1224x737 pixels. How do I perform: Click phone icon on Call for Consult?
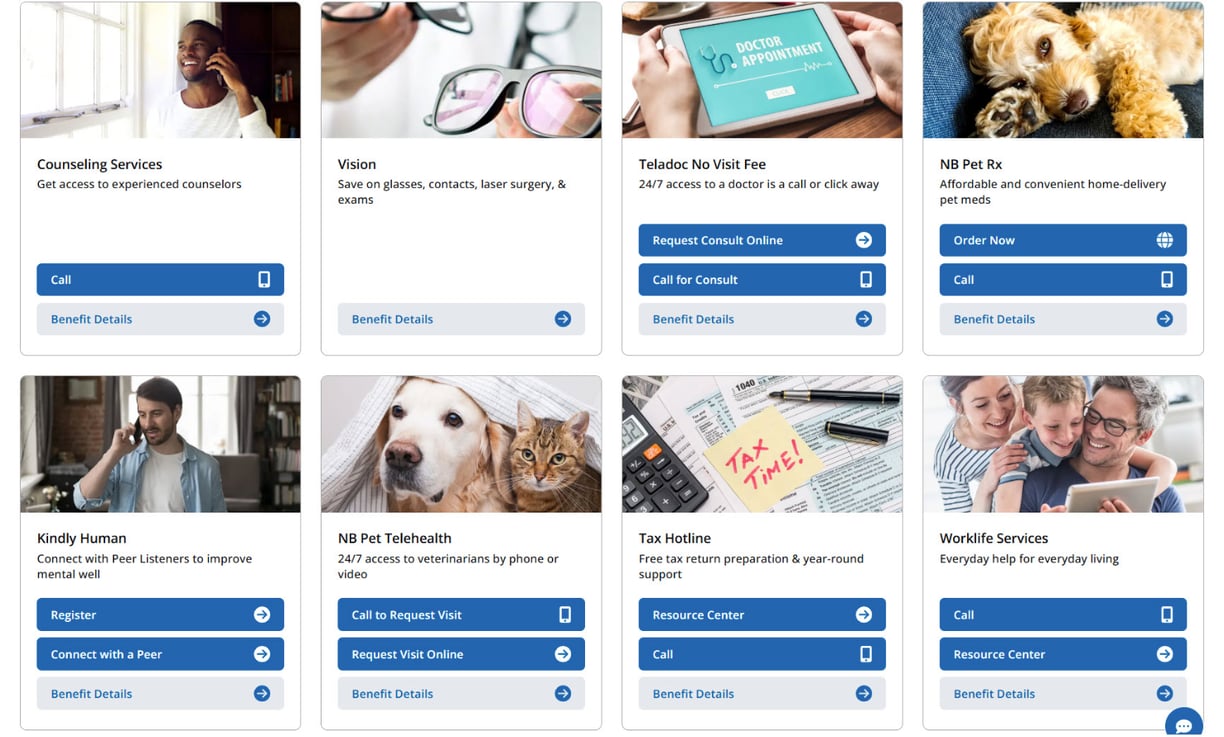(866, 280)
